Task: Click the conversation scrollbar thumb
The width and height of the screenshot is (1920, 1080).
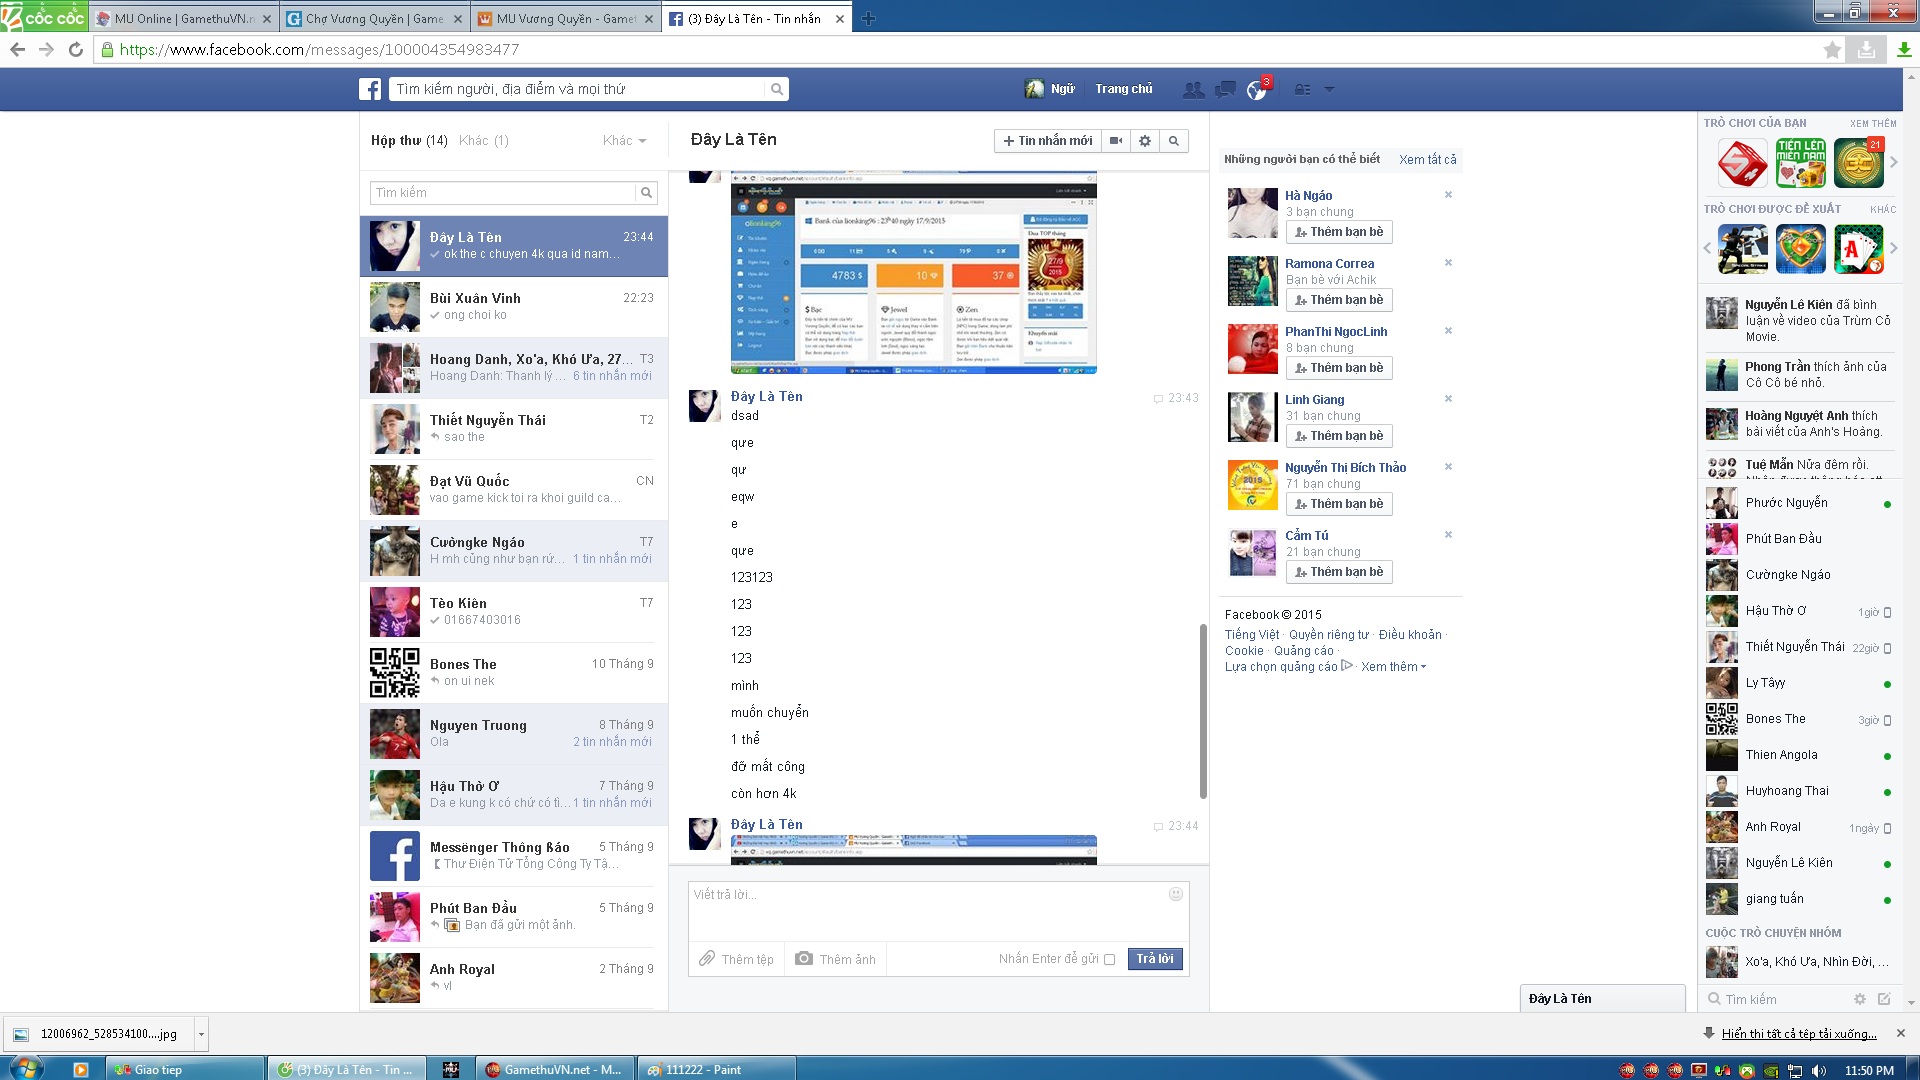Action: coord(1203,710)
